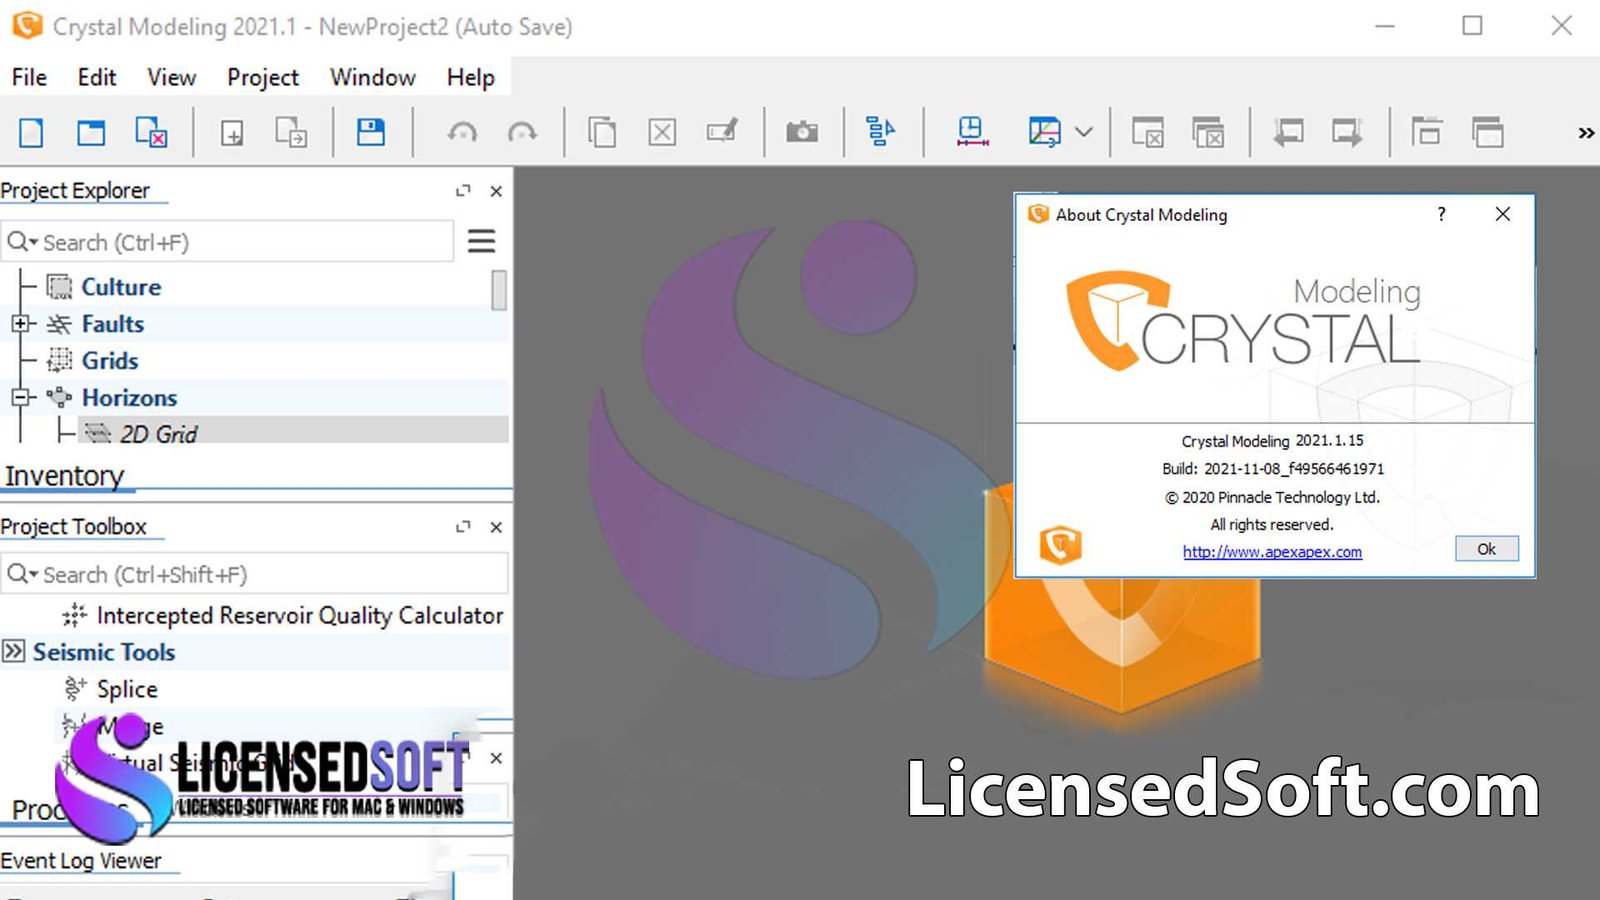The image size is (1600, 900).
Task: Click the close all windows toolbar icon
Action: (1208, 132)
